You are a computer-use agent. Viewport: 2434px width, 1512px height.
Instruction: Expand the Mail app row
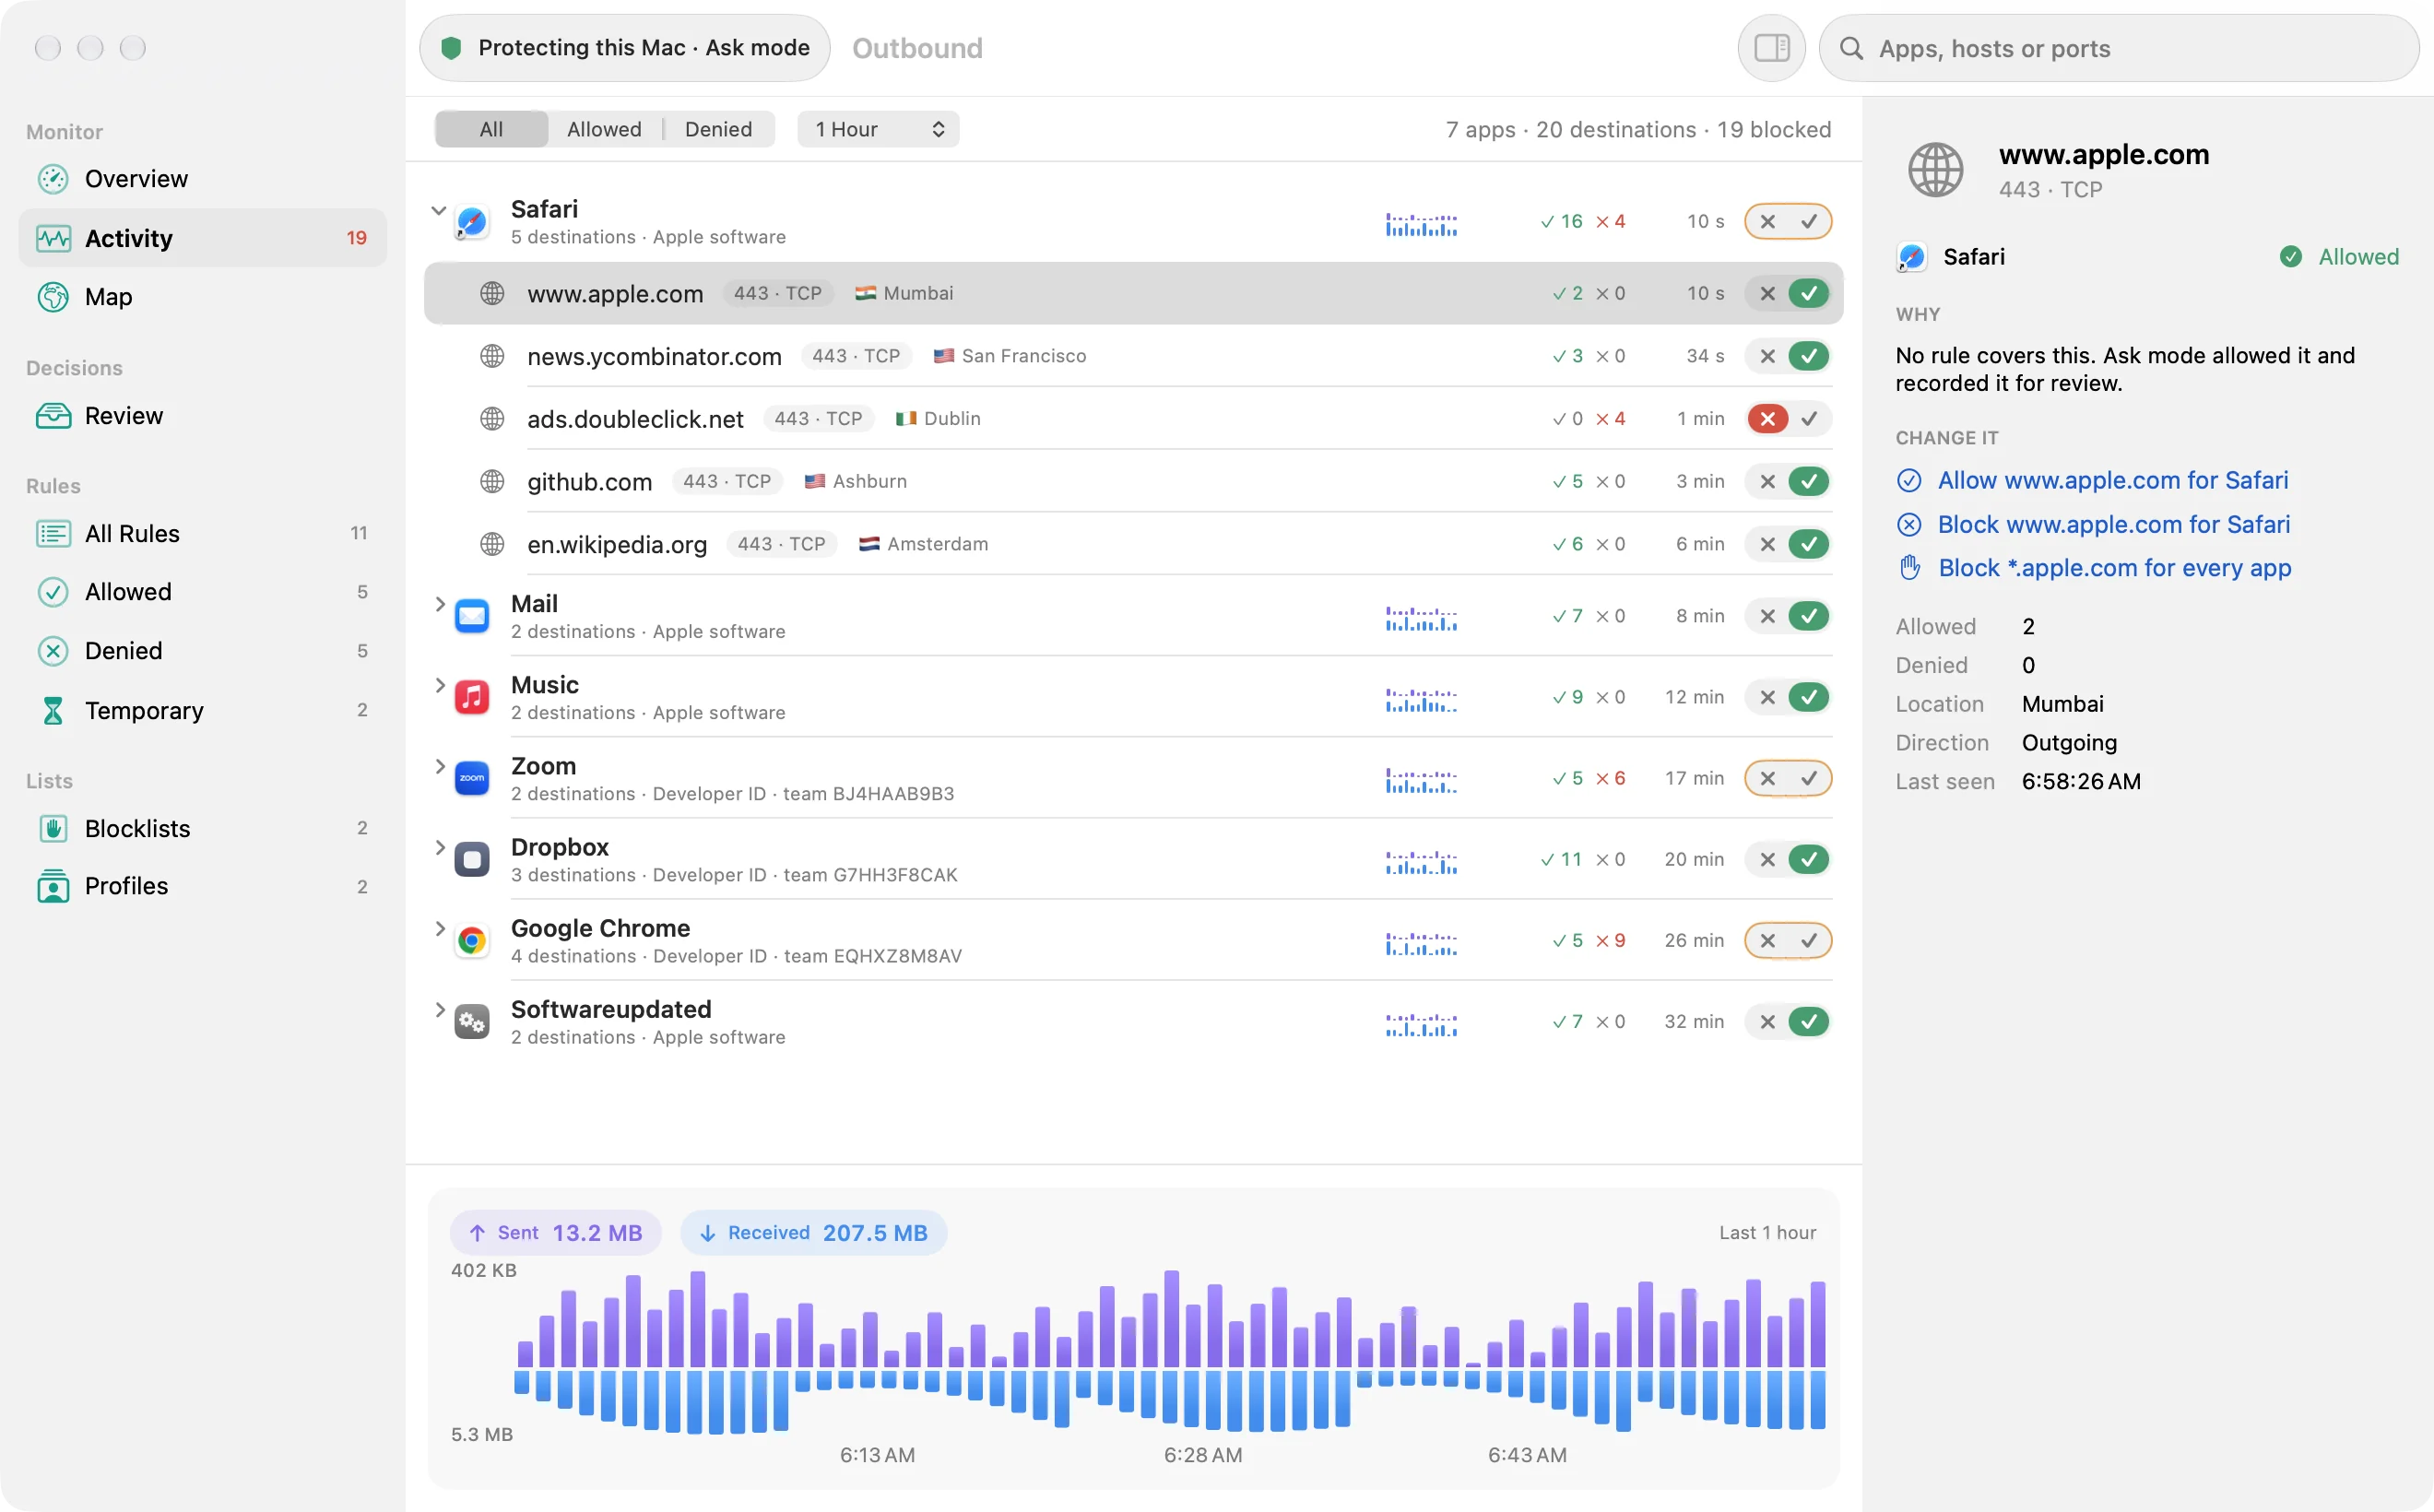pos(440,604)
